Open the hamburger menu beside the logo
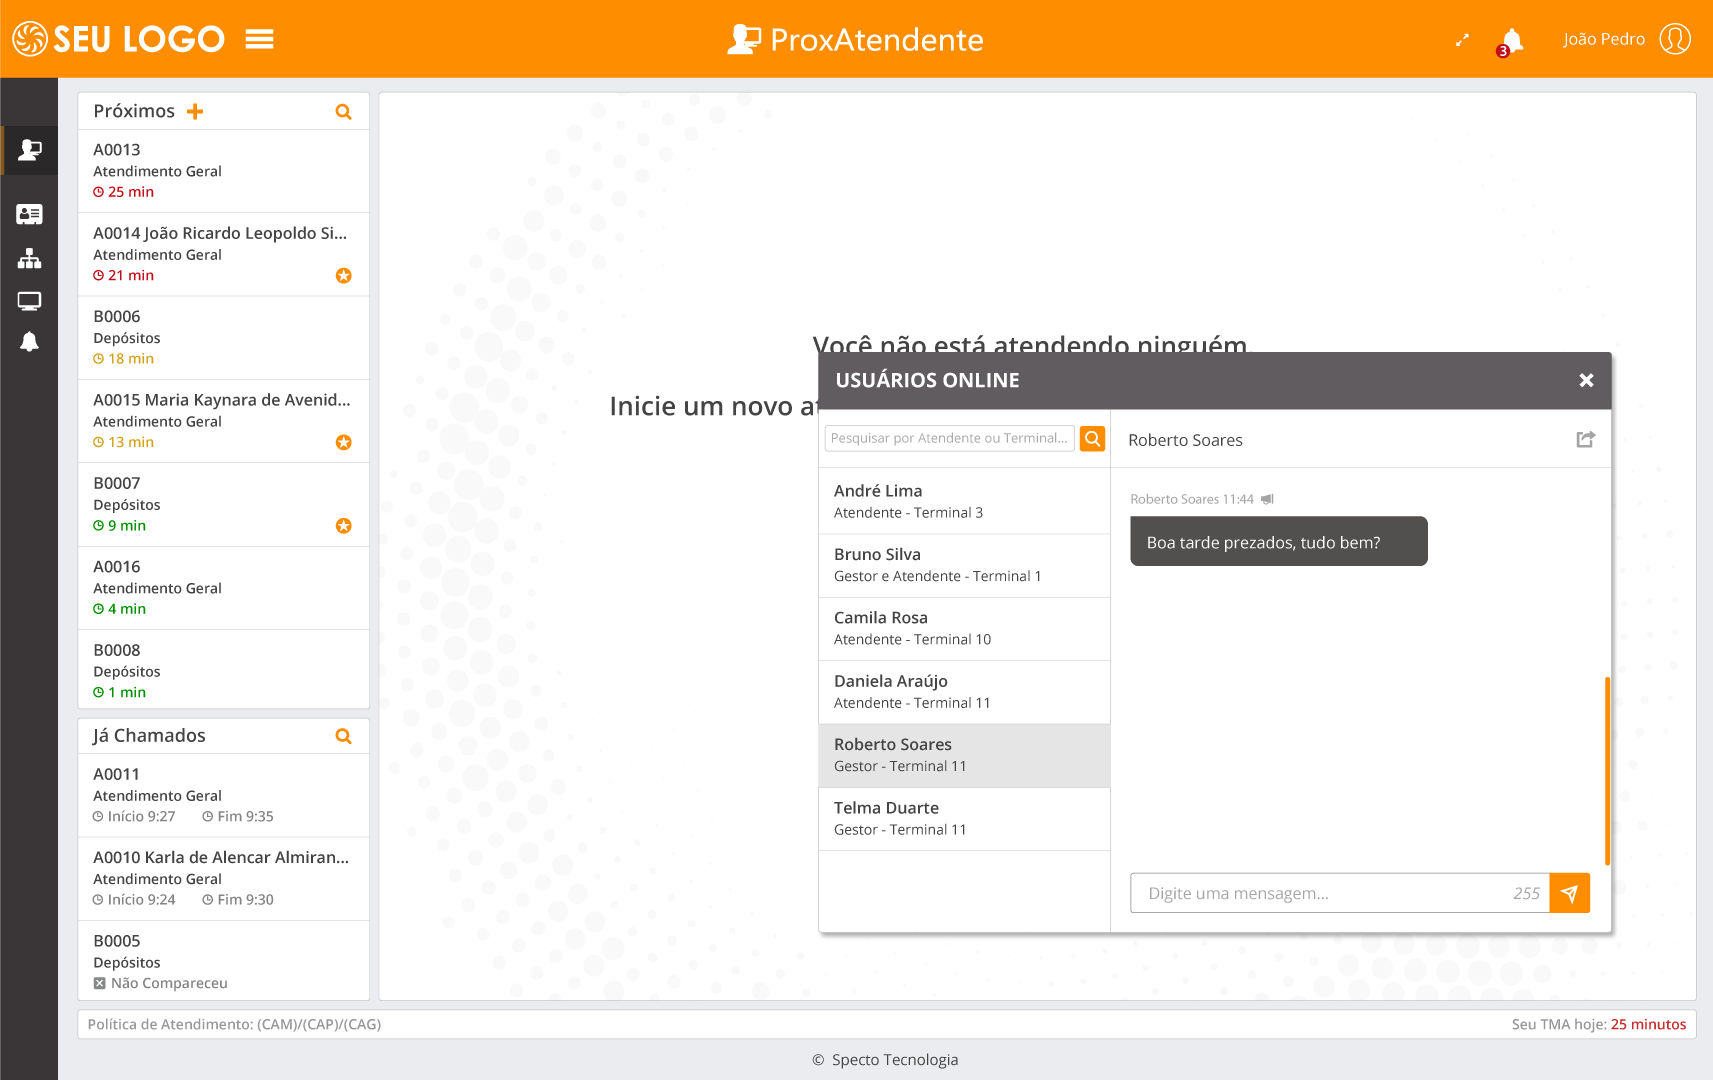Image resolution: width=1713 pixels, height=1080 pixels. tap(259, 39)
